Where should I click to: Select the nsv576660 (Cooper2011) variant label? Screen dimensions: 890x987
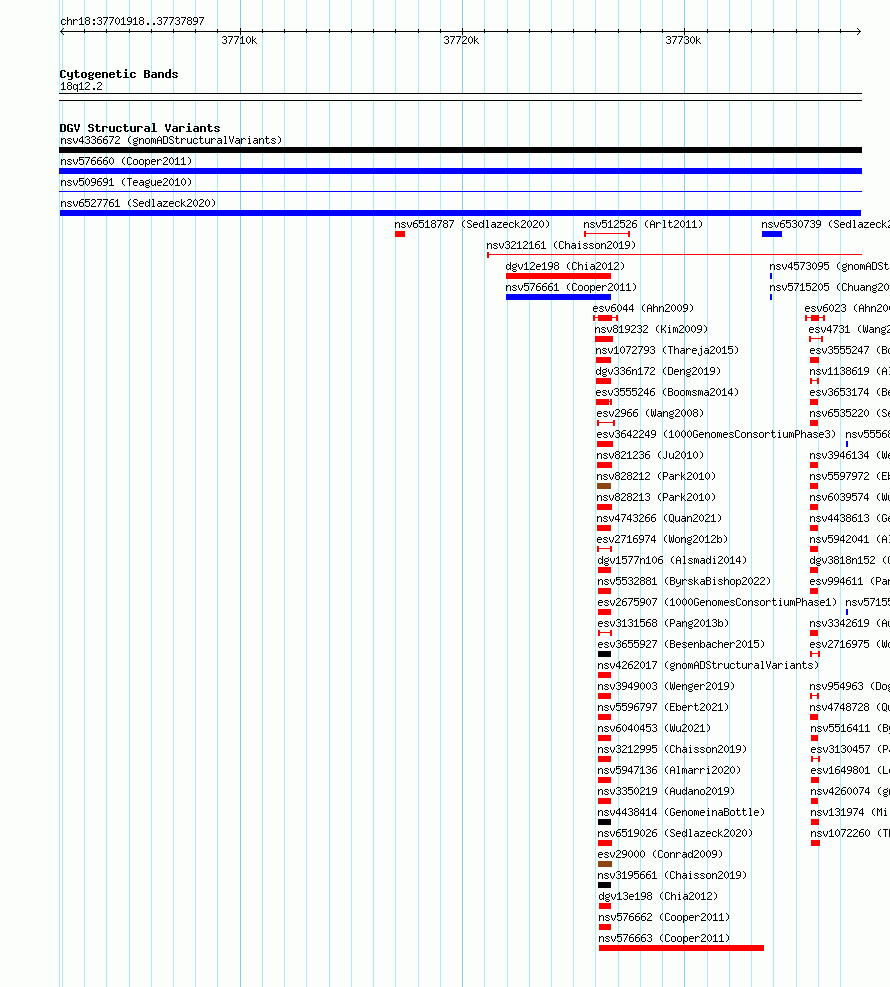(126, 161)
